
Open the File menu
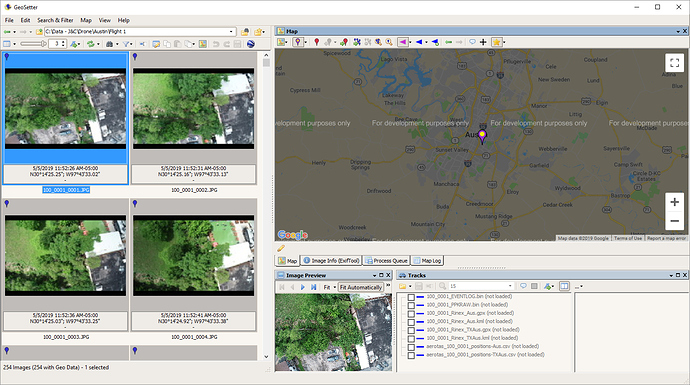coord(9,20)
